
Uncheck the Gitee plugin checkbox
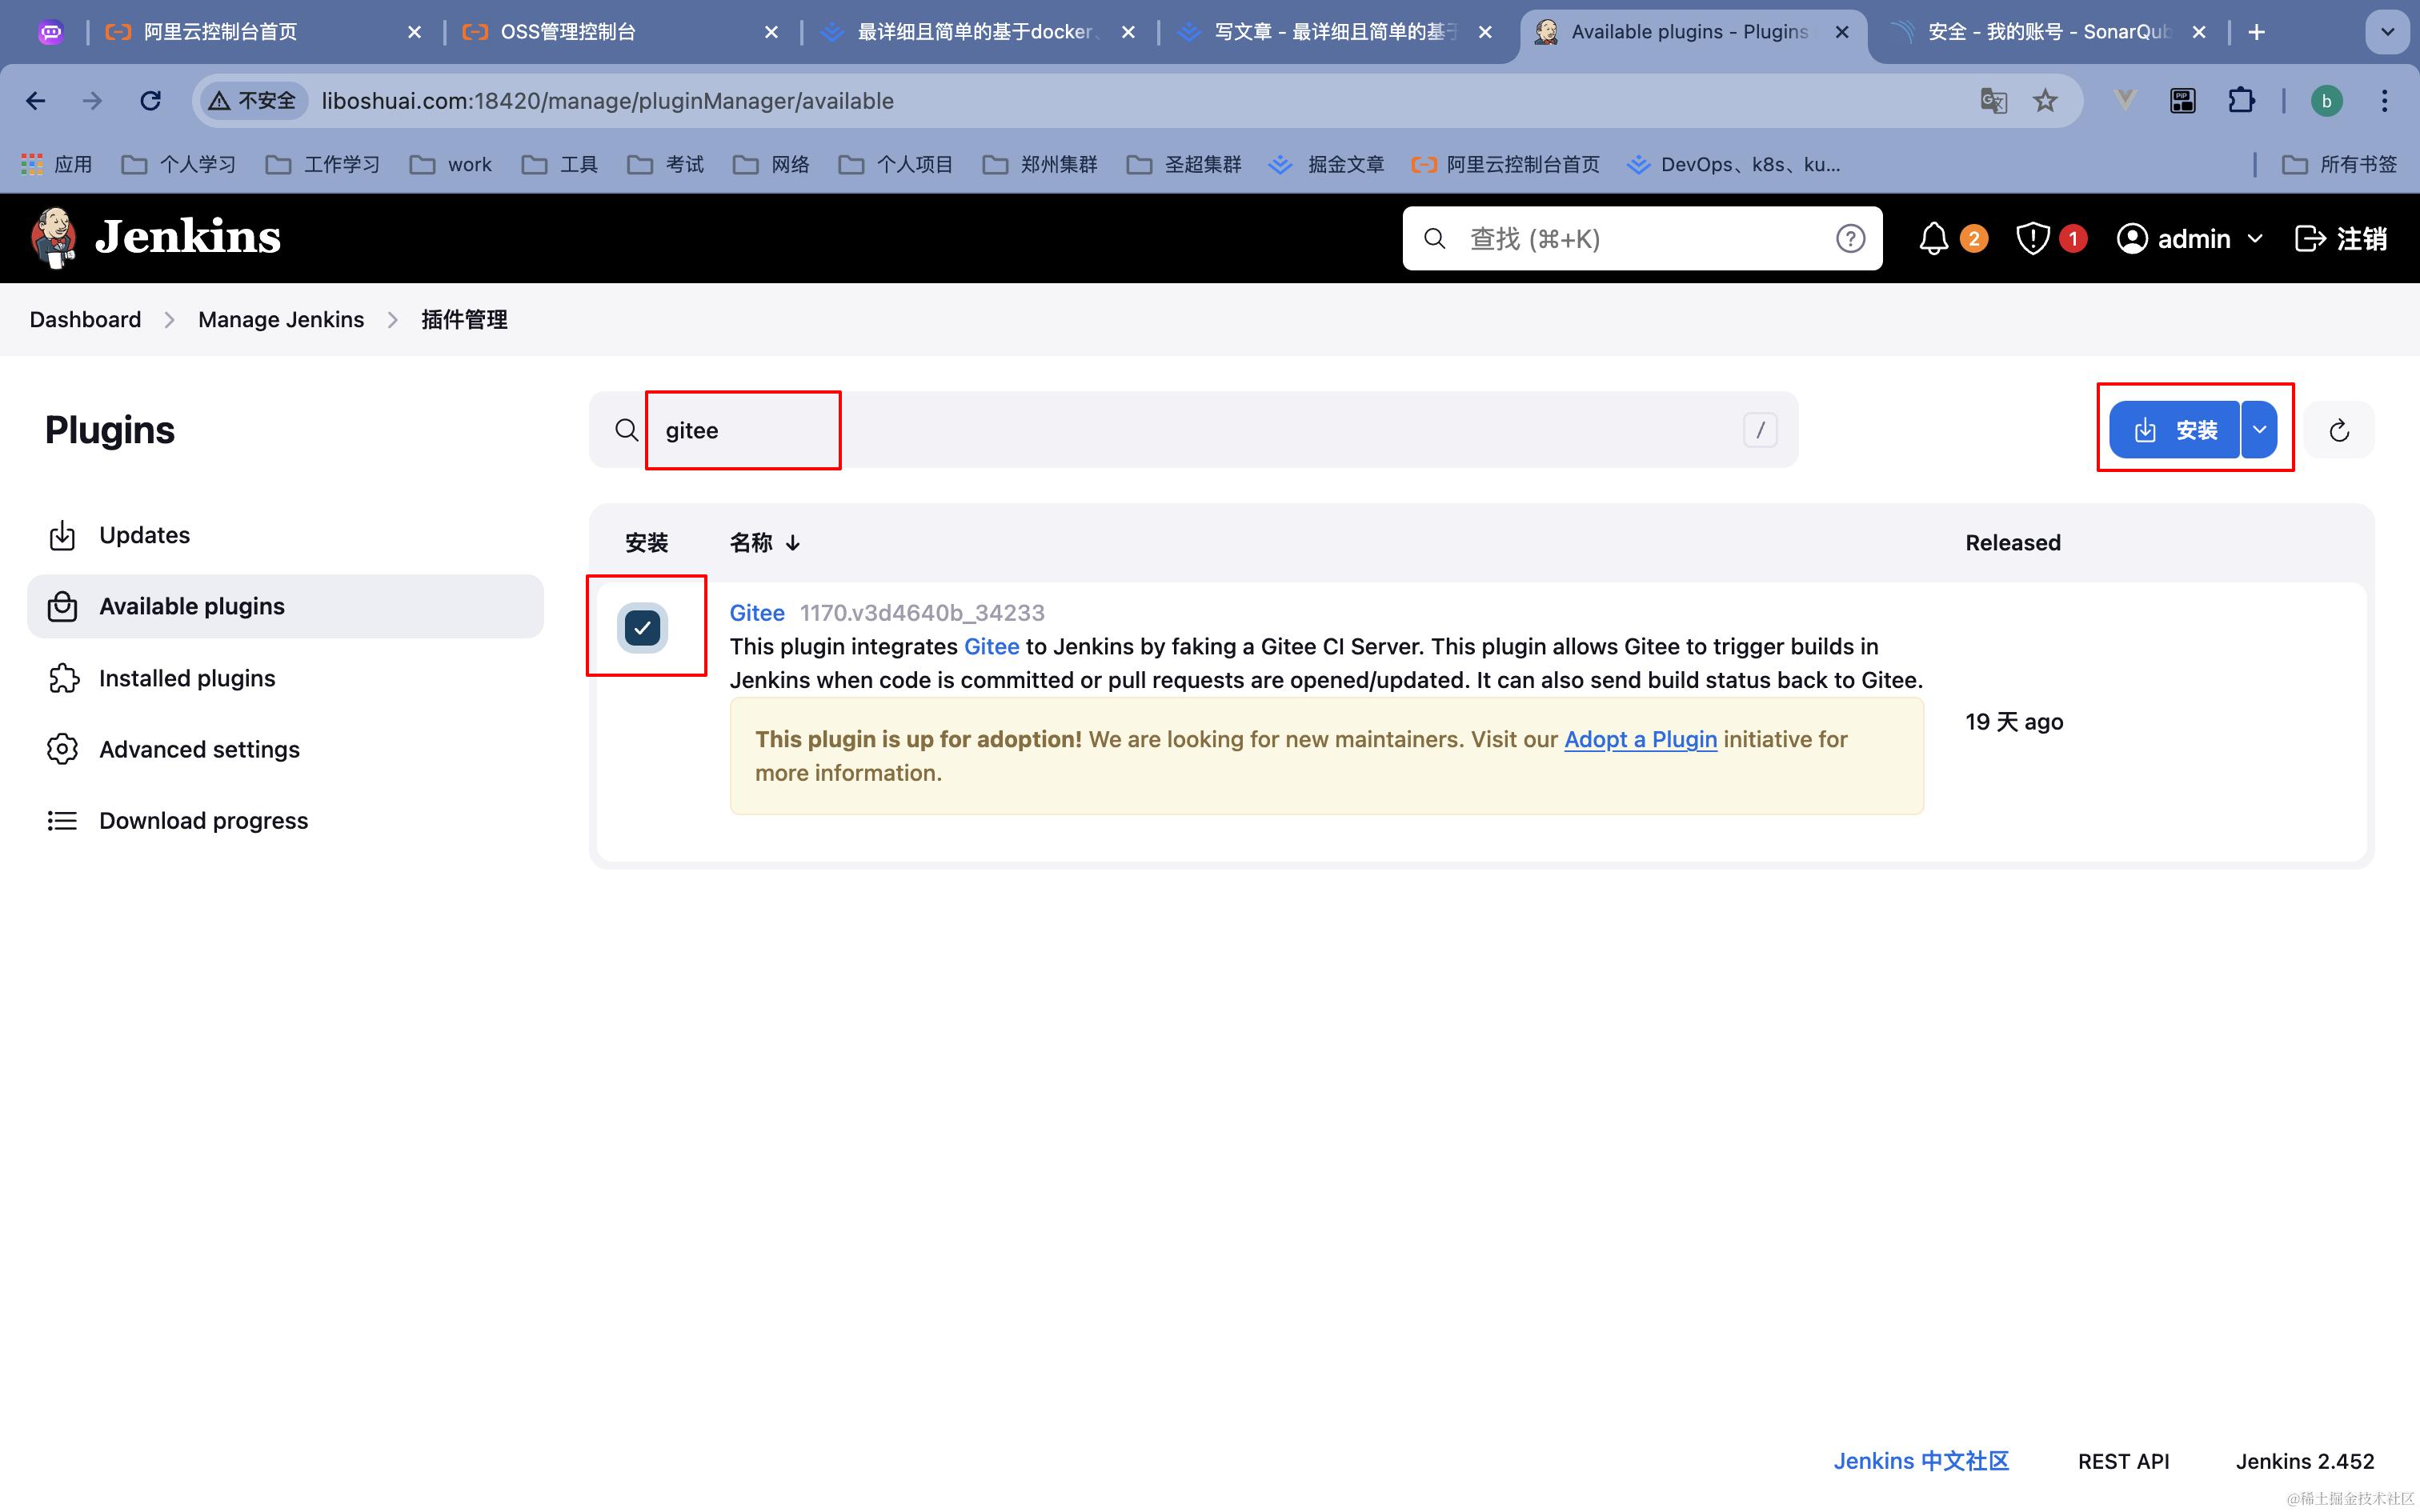click(x=643, y=627)
